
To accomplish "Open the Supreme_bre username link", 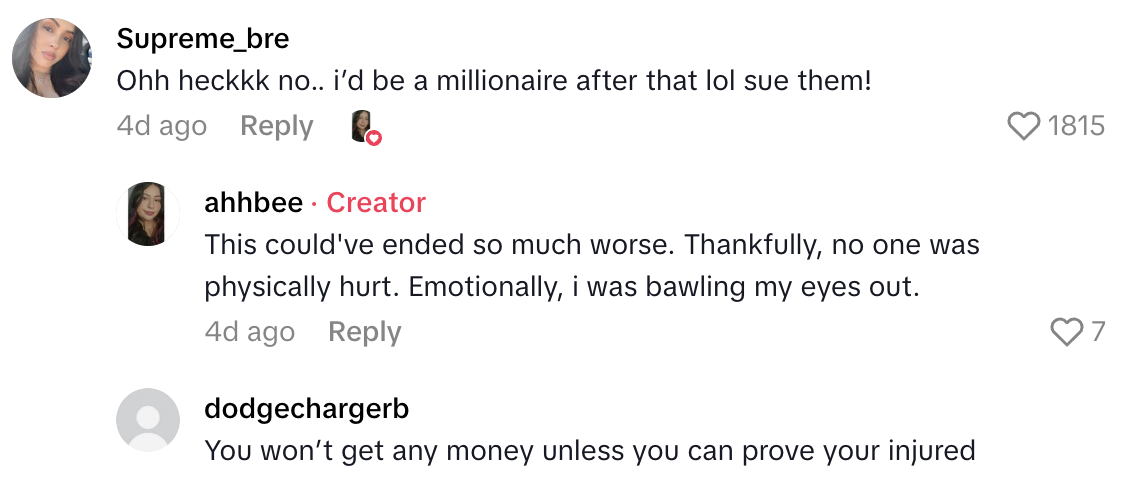I will coord(203,38).
